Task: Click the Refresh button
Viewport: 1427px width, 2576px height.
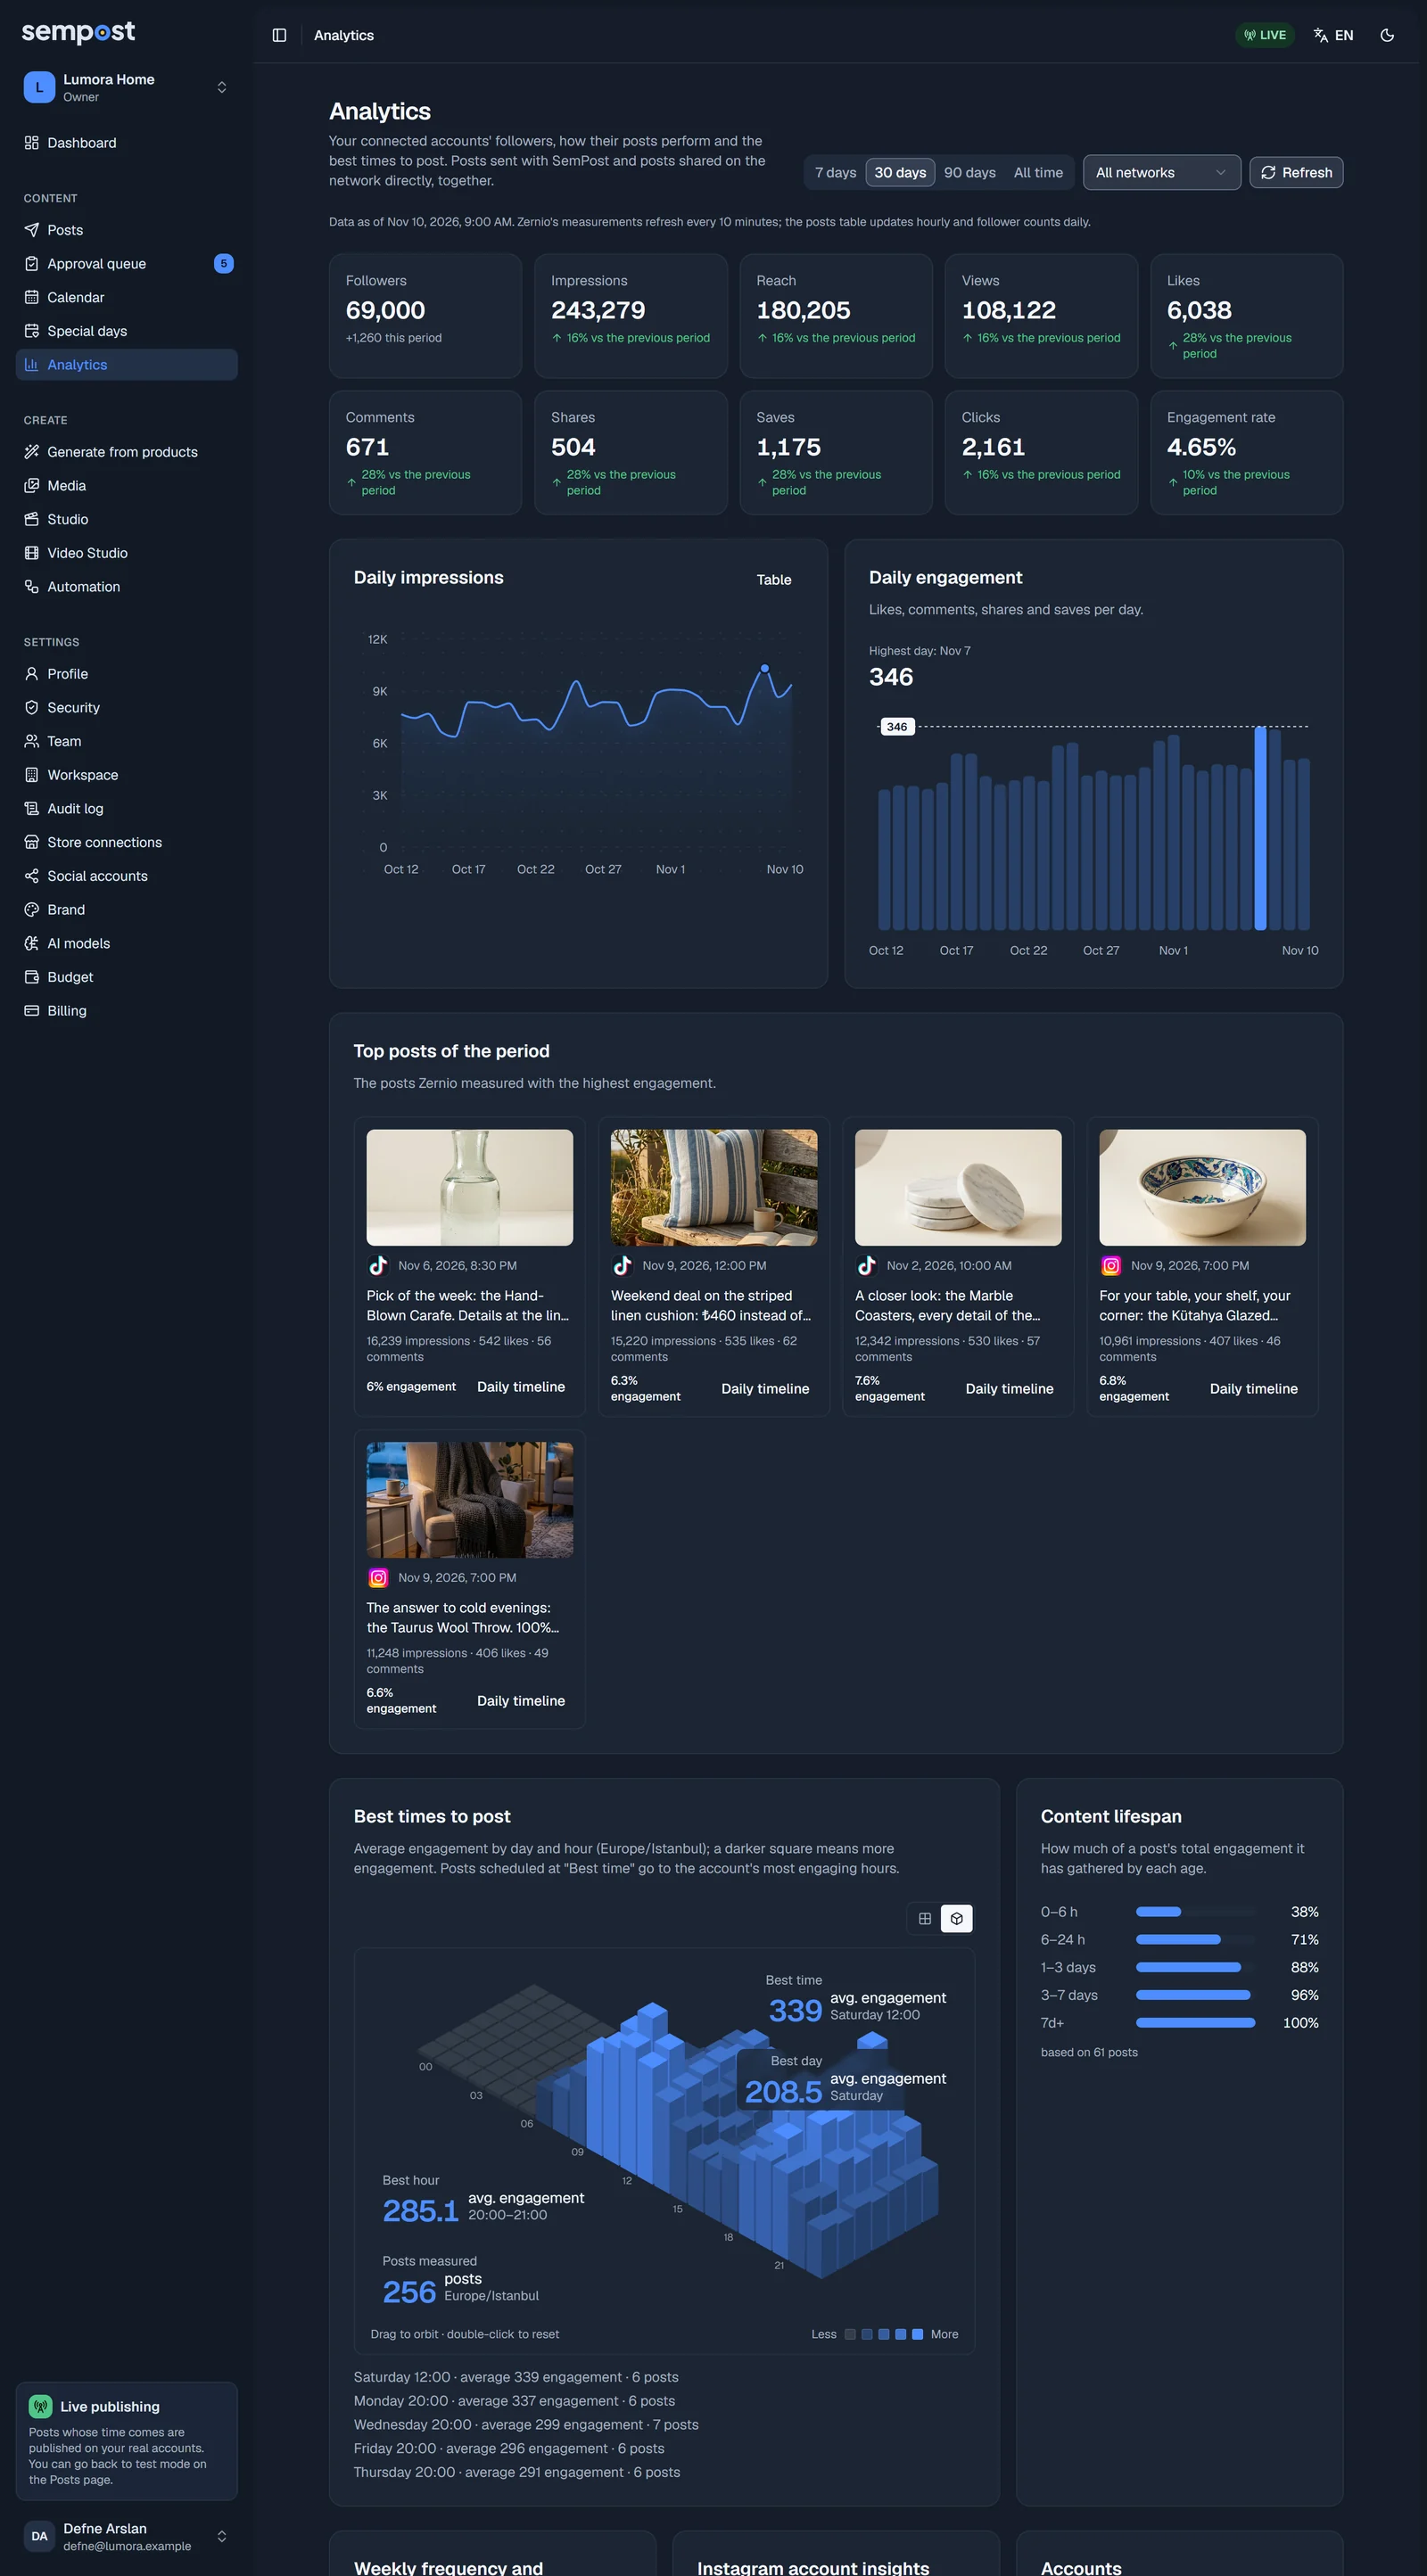Action: [1296, 173]
